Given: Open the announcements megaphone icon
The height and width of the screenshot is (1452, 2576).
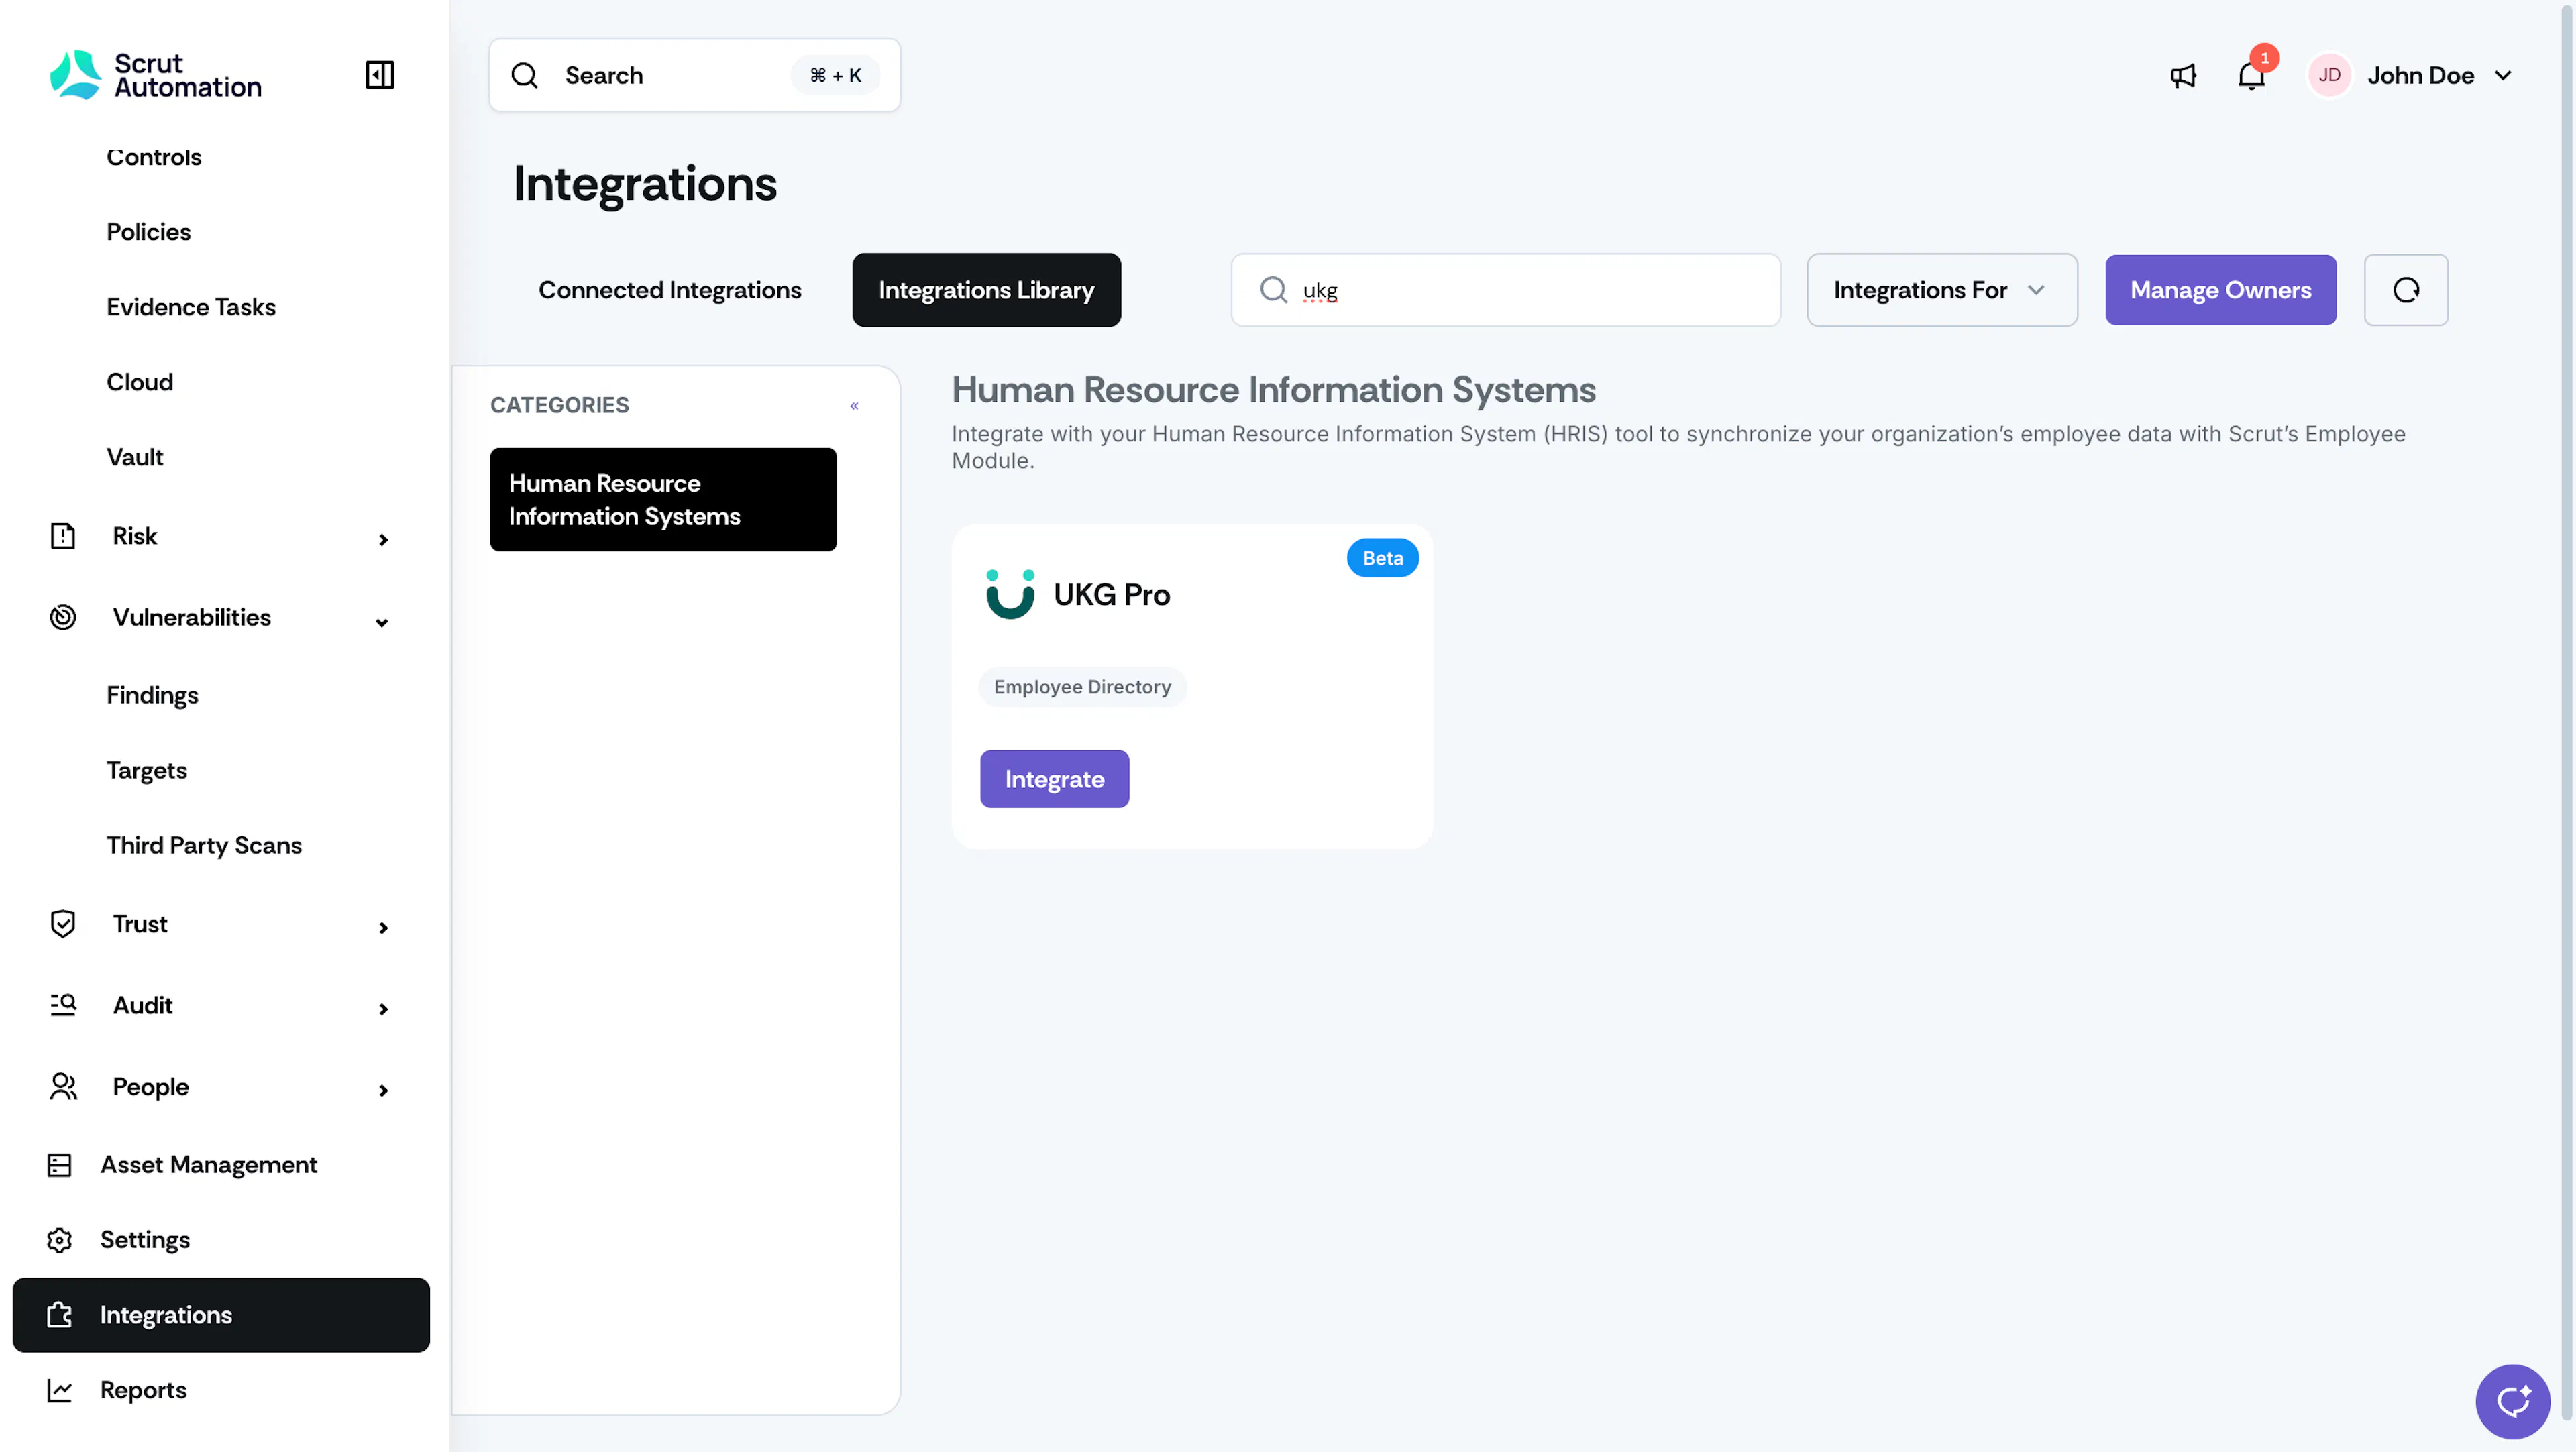Looking at the screenshot, I should tap(2183, 76).
